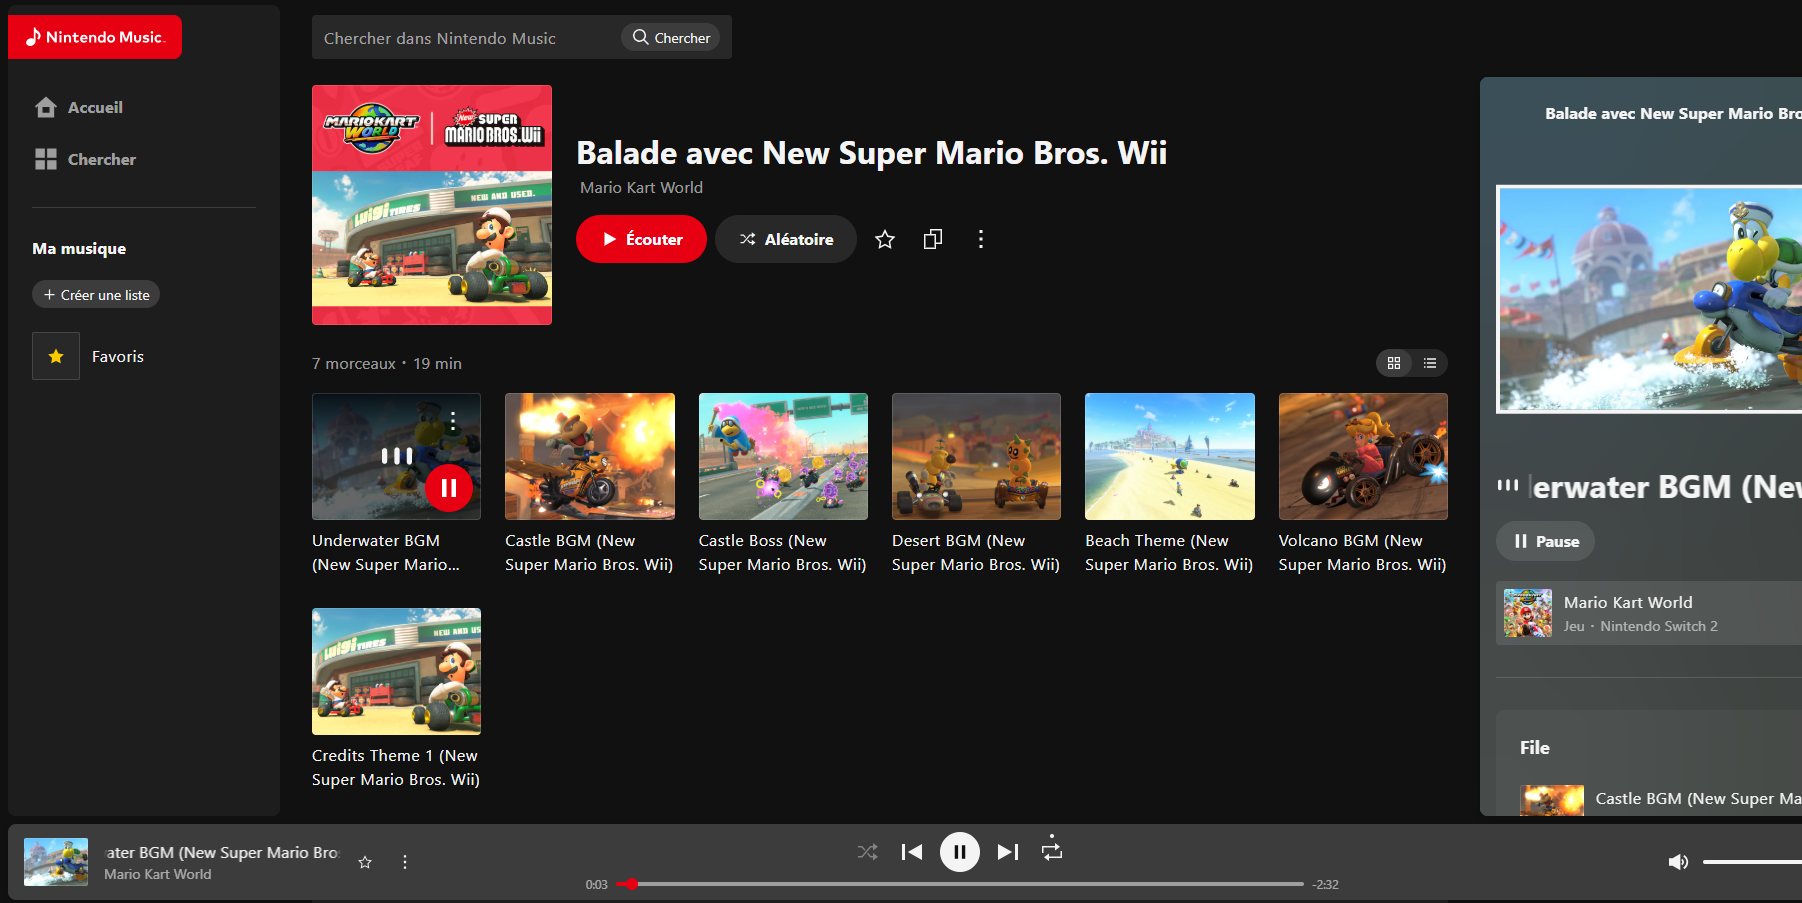
Task: Play Castle Boss track thumbnail
Action: click(783, 456)
